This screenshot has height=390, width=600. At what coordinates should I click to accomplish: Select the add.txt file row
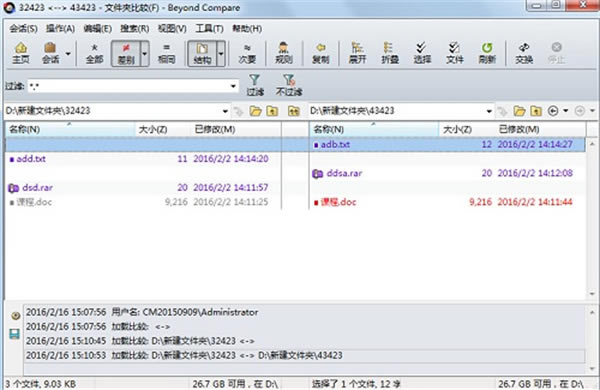143,159
